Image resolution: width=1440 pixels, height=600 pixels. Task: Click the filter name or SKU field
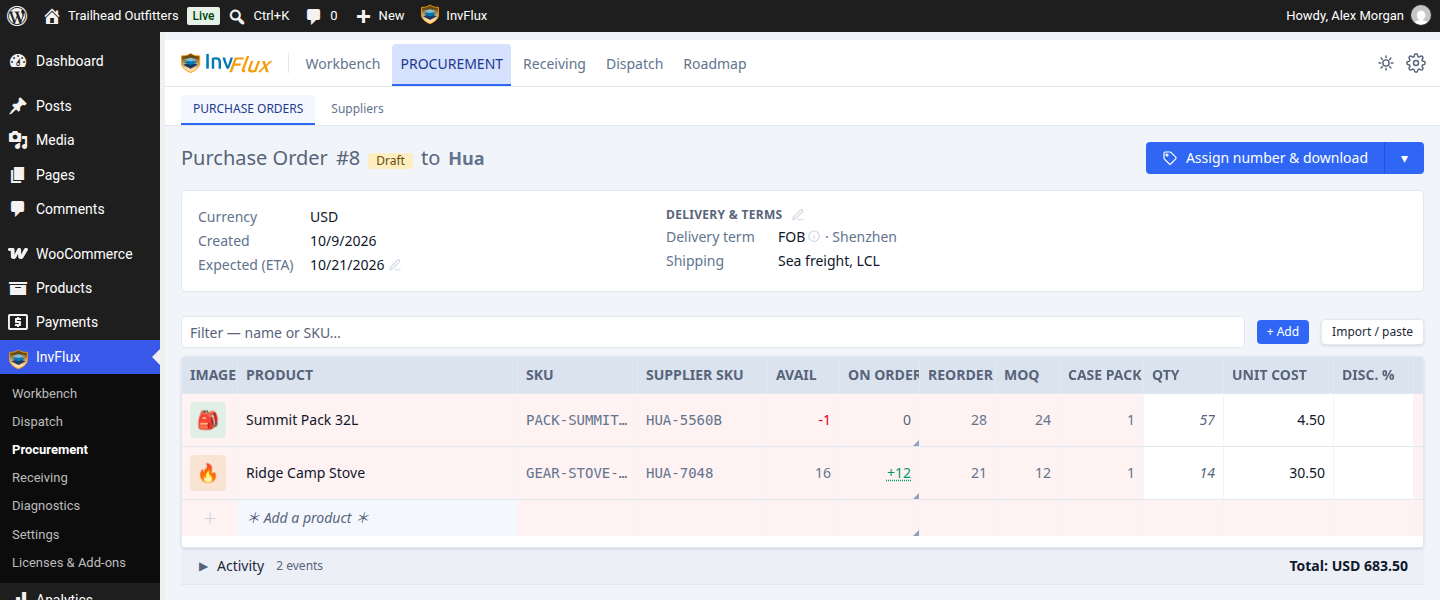(x=713, y=333)
